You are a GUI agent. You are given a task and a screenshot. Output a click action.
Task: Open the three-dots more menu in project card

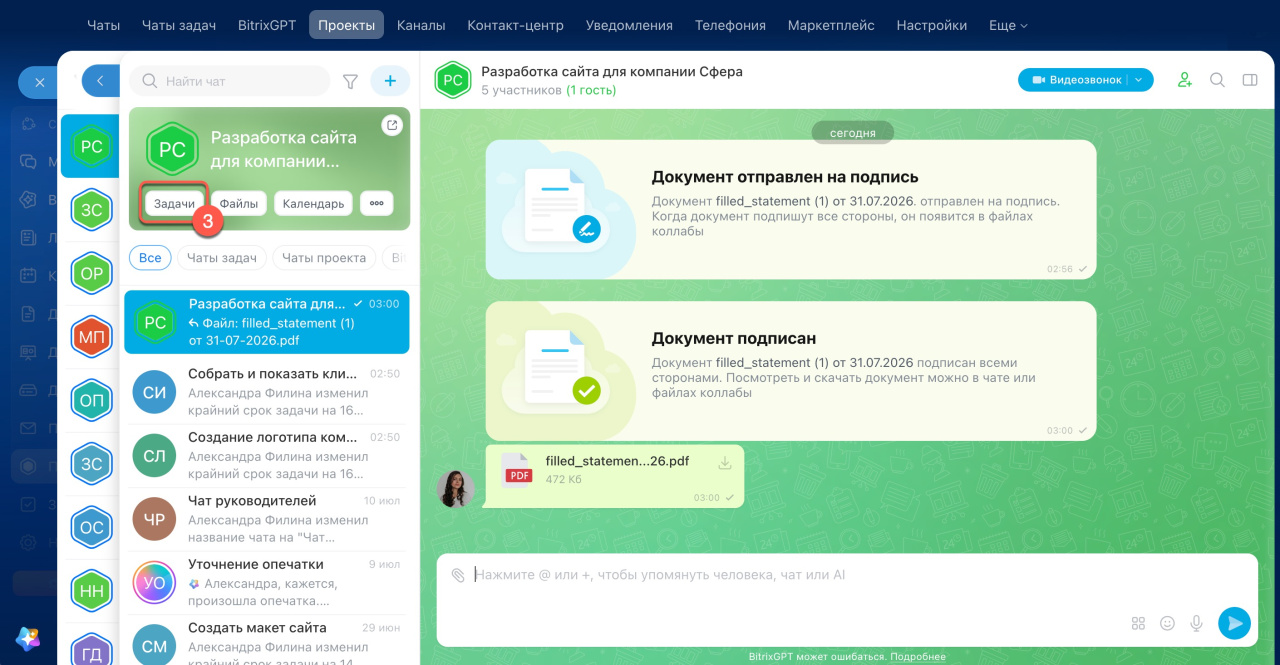(377, 203)
